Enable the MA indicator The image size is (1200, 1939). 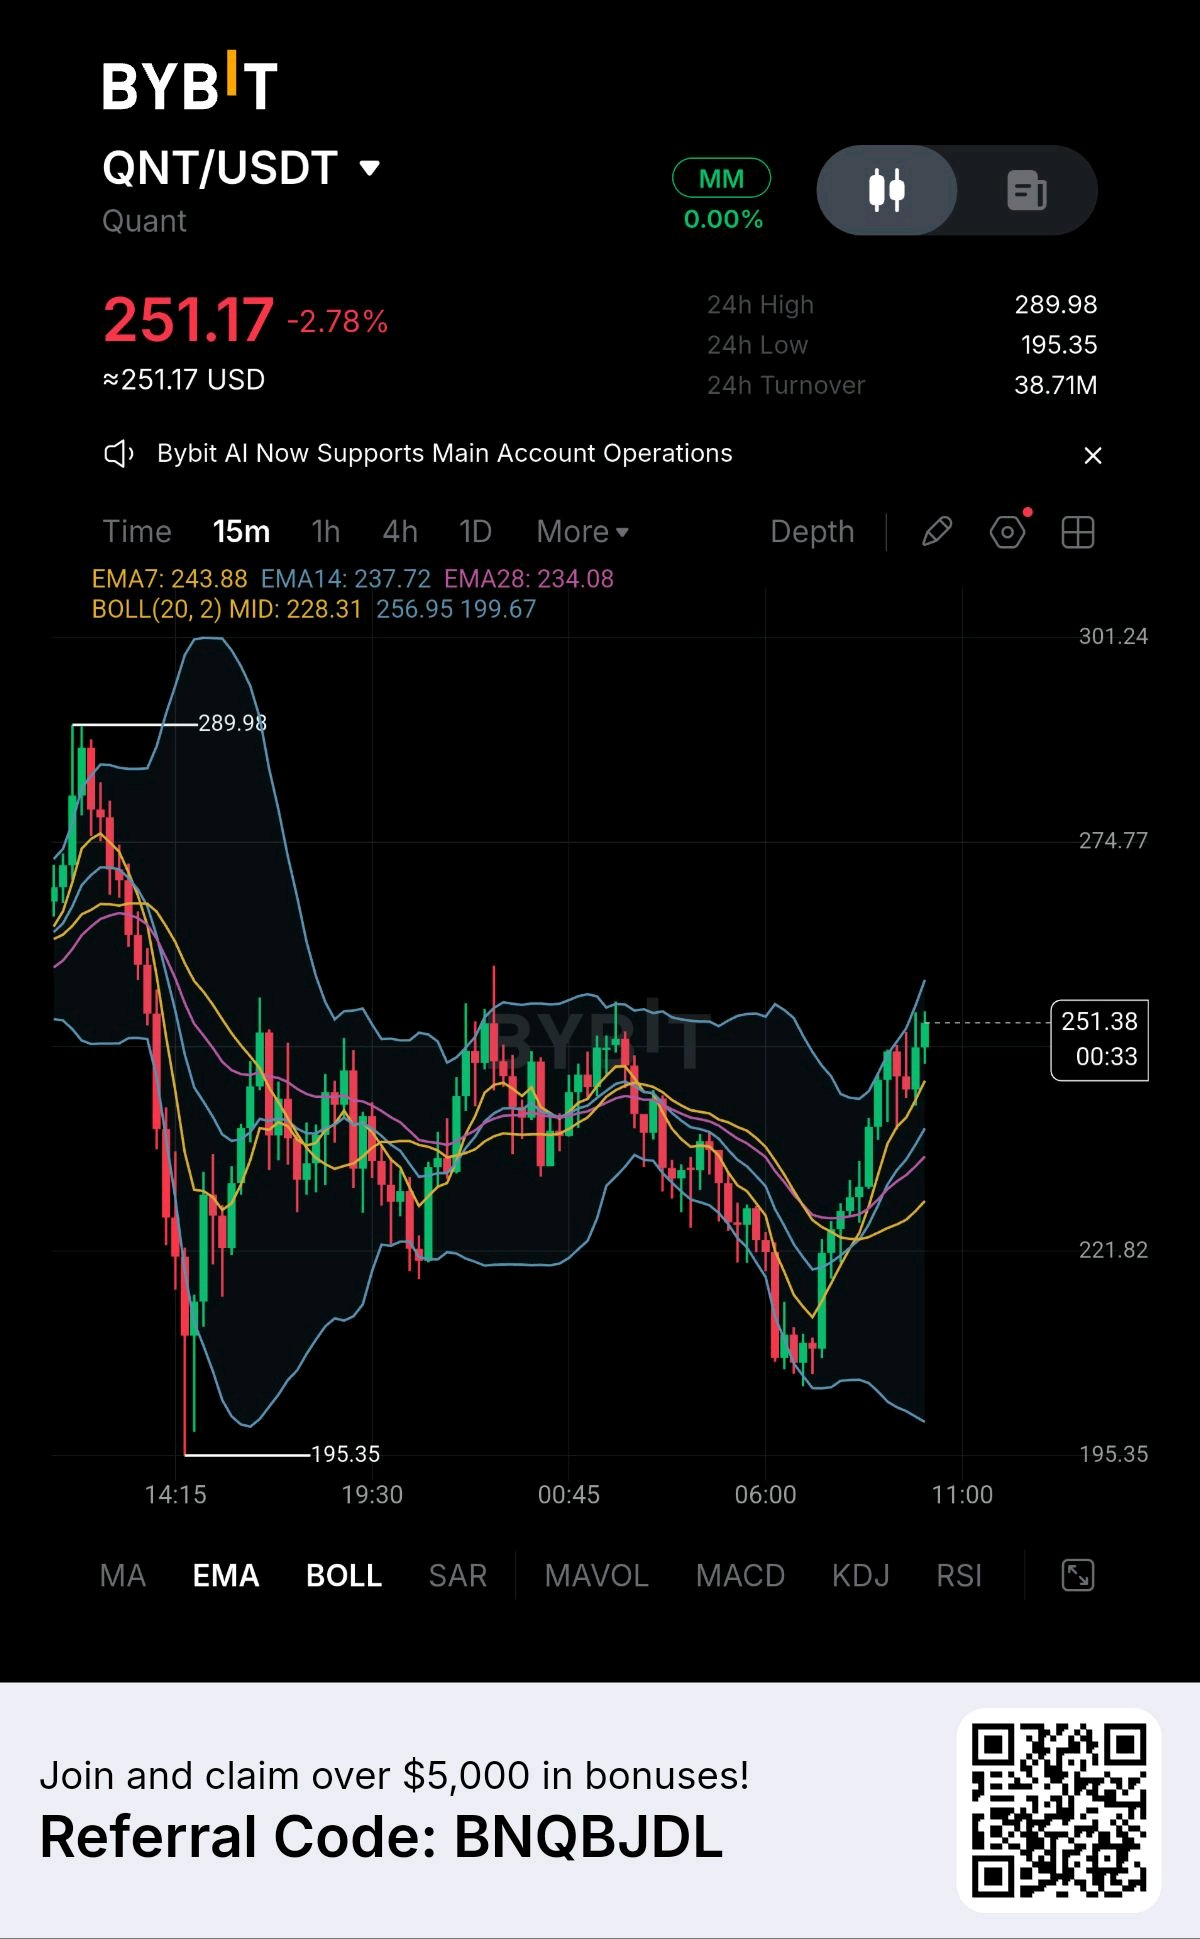tap(123, 1576)
